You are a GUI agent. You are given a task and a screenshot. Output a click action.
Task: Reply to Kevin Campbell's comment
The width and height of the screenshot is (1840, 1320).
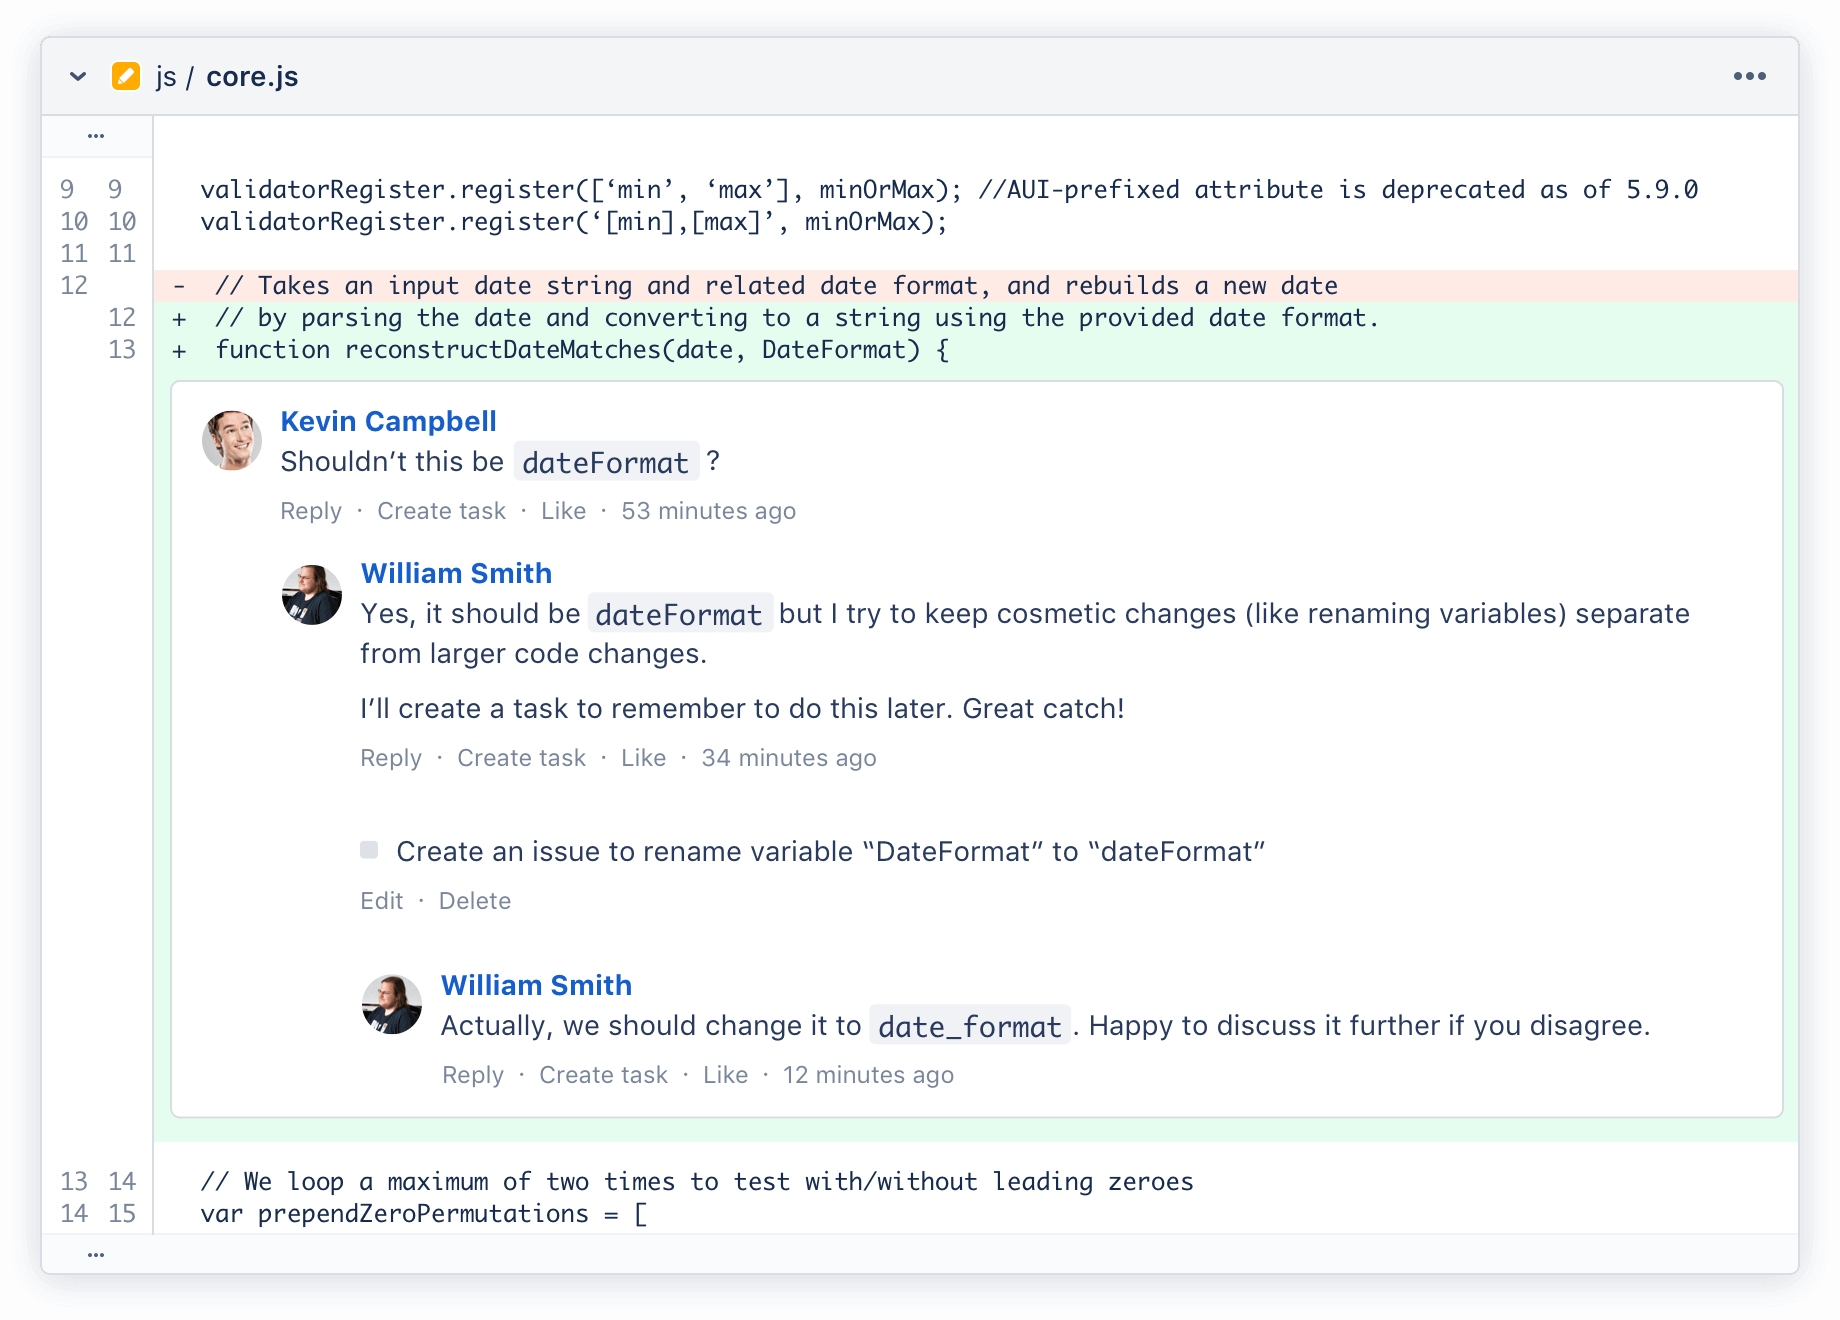[x=310, y=511]
